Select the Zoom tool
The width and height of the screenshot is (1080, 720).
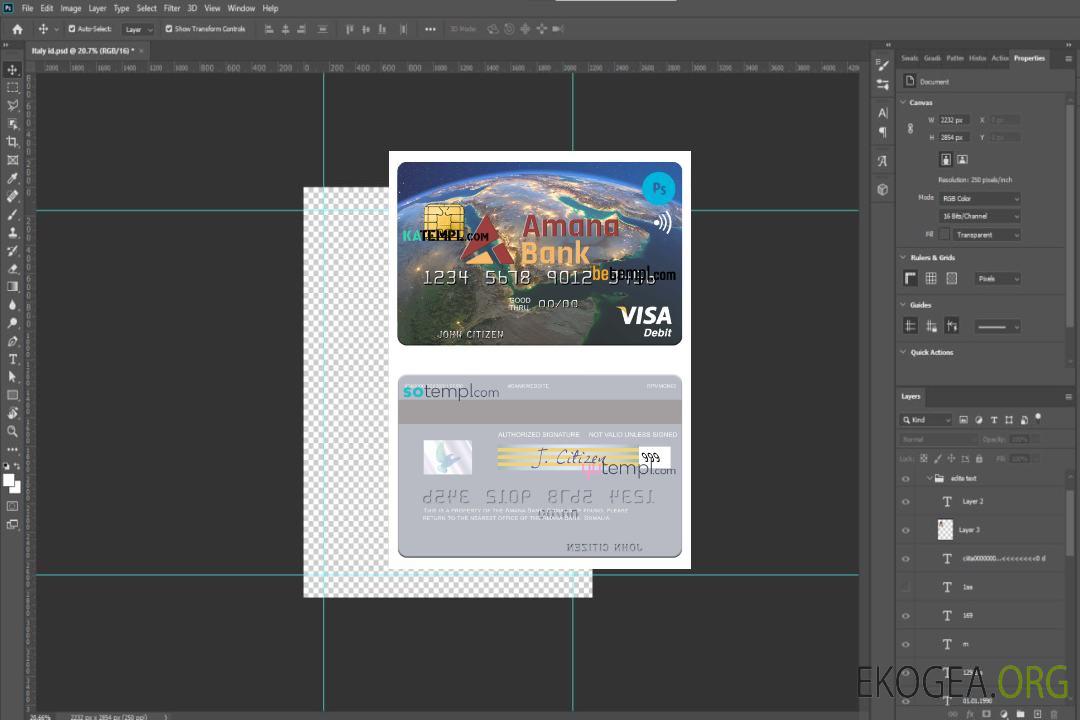tap(12, 431)
